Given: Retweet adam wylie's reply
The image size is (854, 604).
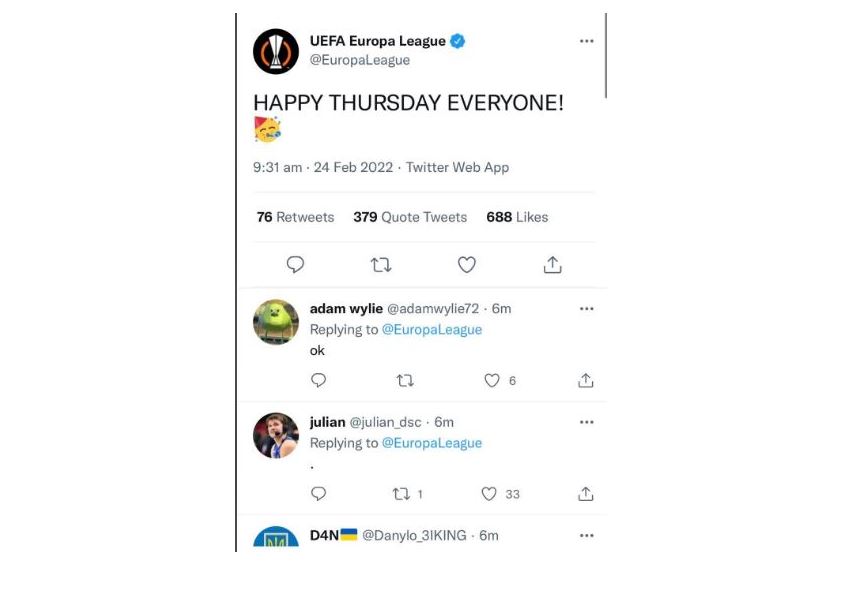Looking at the screenshot, I should tap(405, 380).
